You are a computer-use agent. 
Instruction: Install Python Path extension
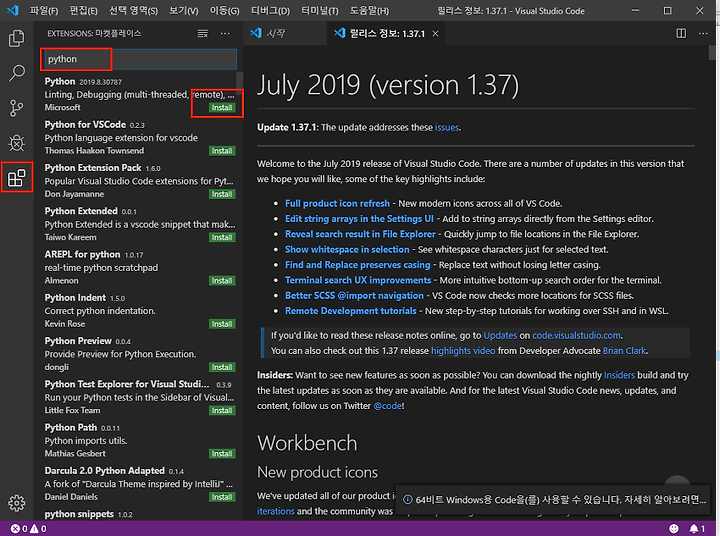tap(222, 453)
